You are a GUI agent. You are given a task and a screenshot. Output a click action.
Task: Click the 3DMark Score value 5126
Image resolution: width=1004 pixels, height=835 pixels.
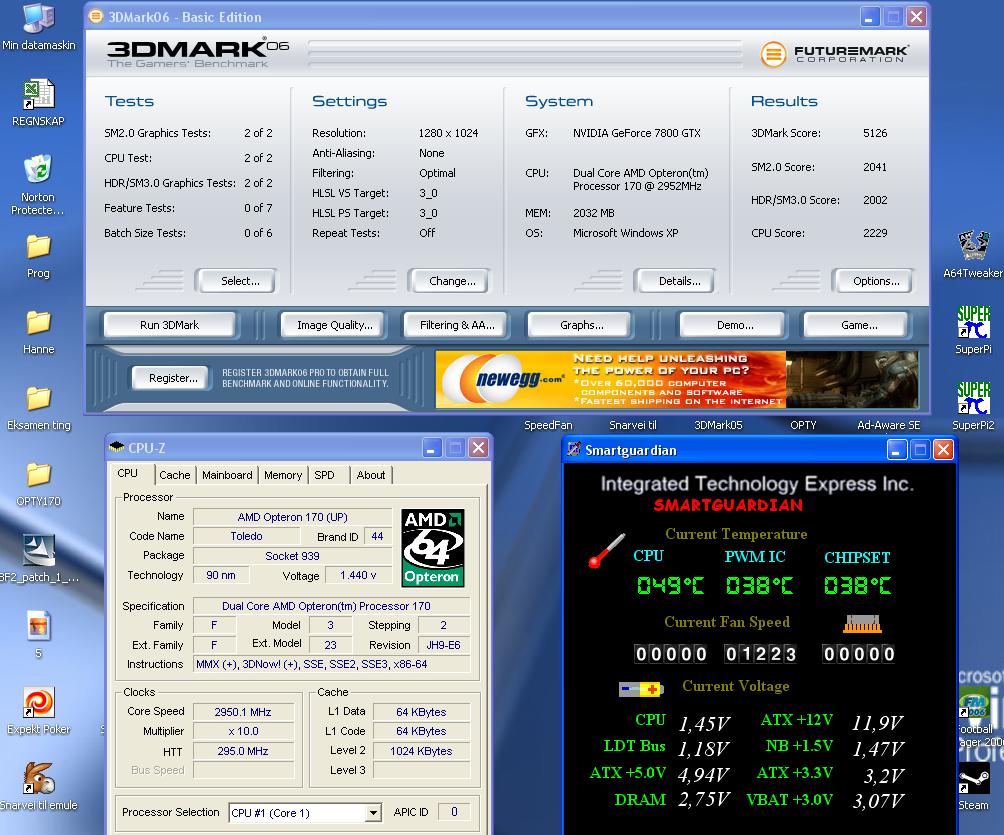click(x=875, y=133)
